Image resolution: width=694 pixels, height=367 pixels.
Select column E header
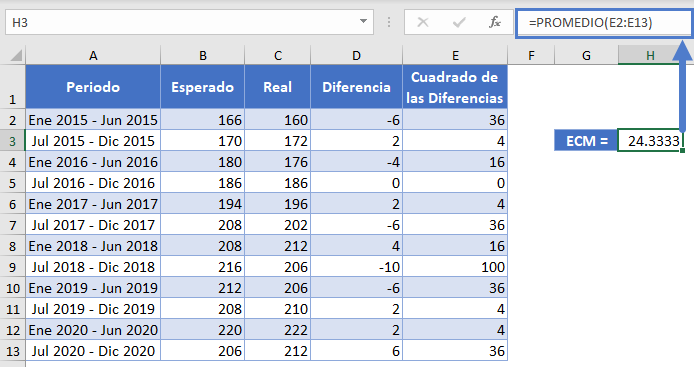[455, 55]
